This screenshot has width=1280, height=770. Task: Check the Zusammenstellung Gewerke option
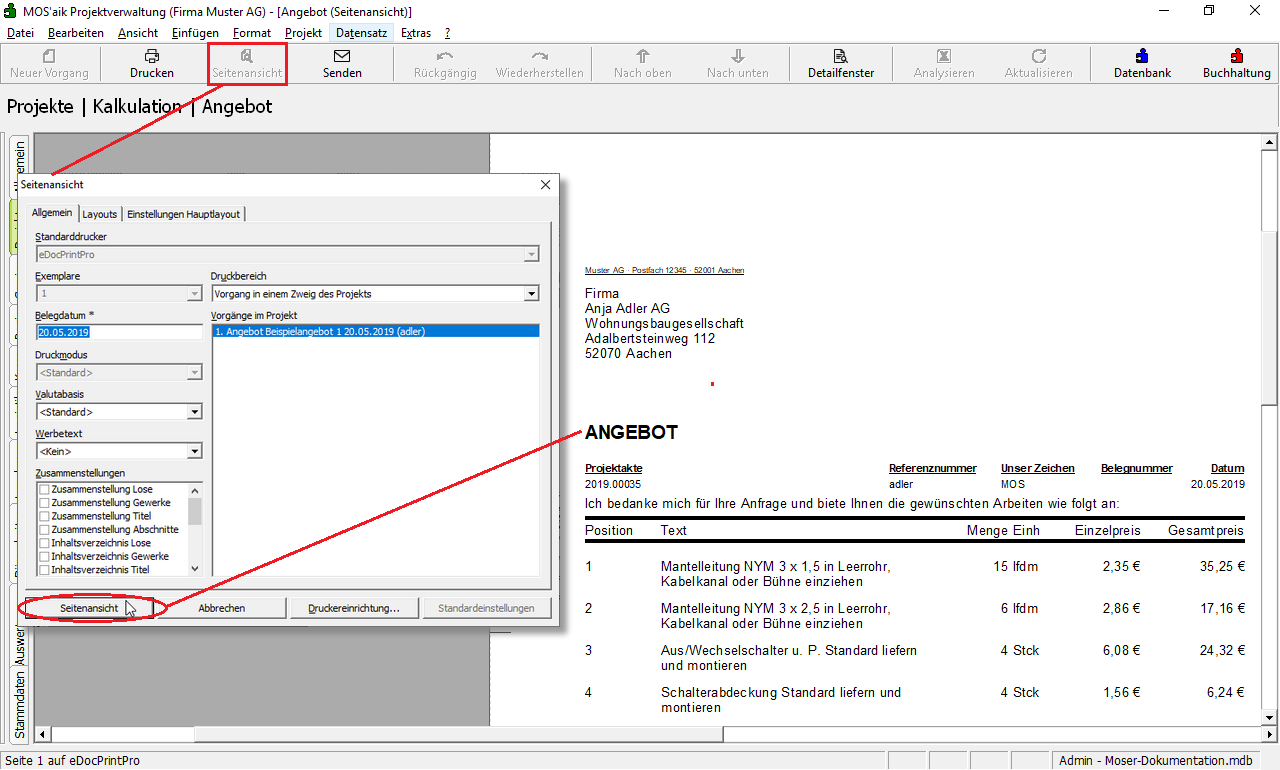[x=44, y=503]
